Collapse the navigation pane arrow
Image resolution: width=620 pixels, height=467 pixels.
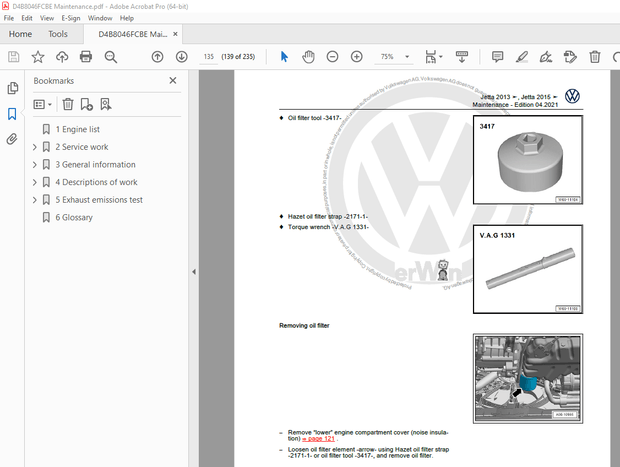coord(194,272)
